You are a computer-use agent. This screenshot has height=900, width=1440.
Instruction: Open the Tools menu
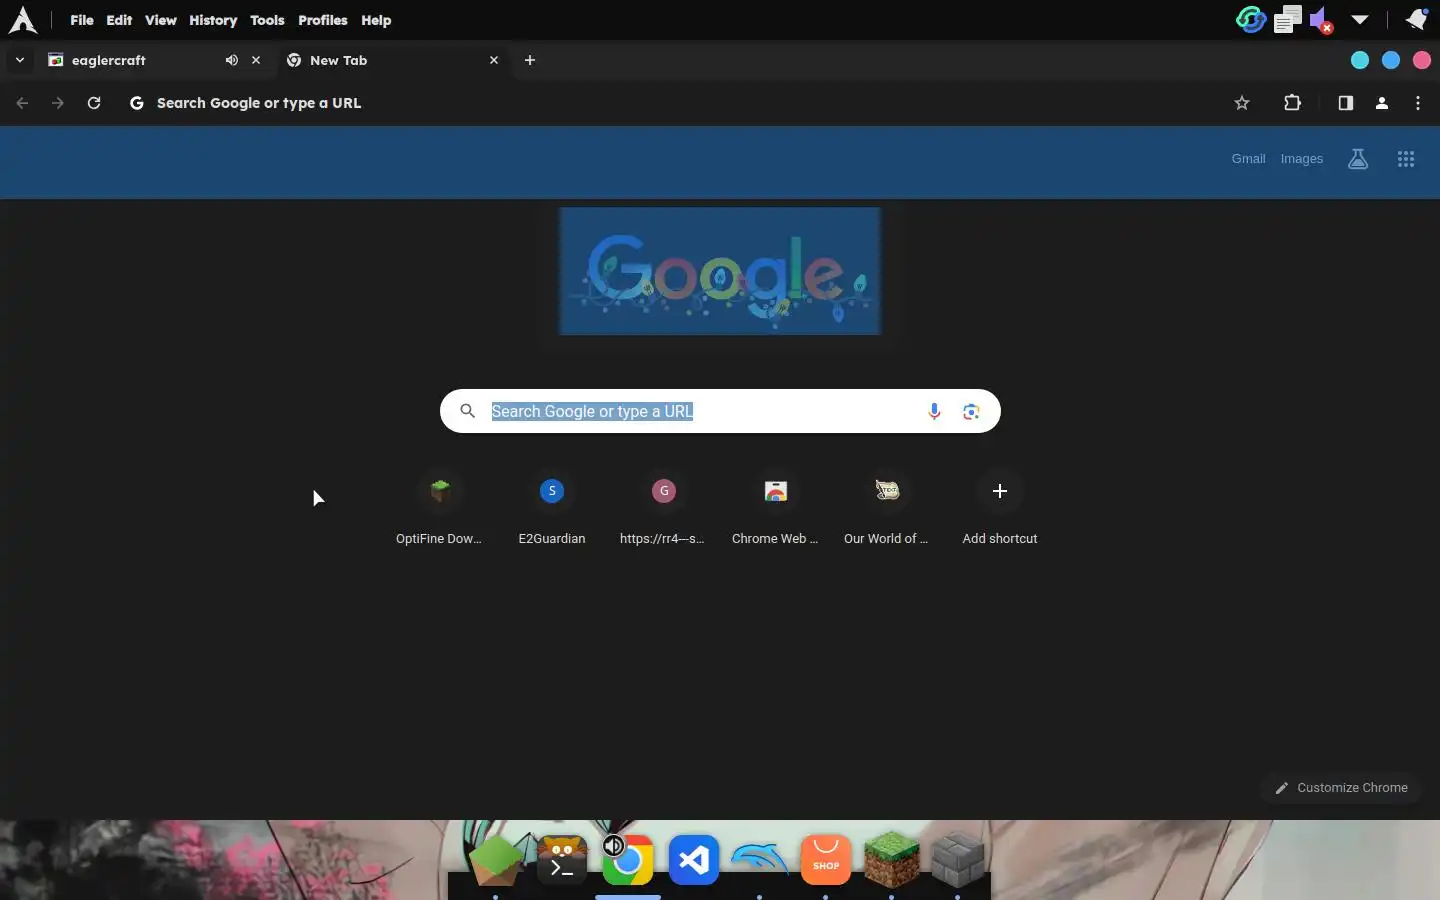click(x=267, y=20)
